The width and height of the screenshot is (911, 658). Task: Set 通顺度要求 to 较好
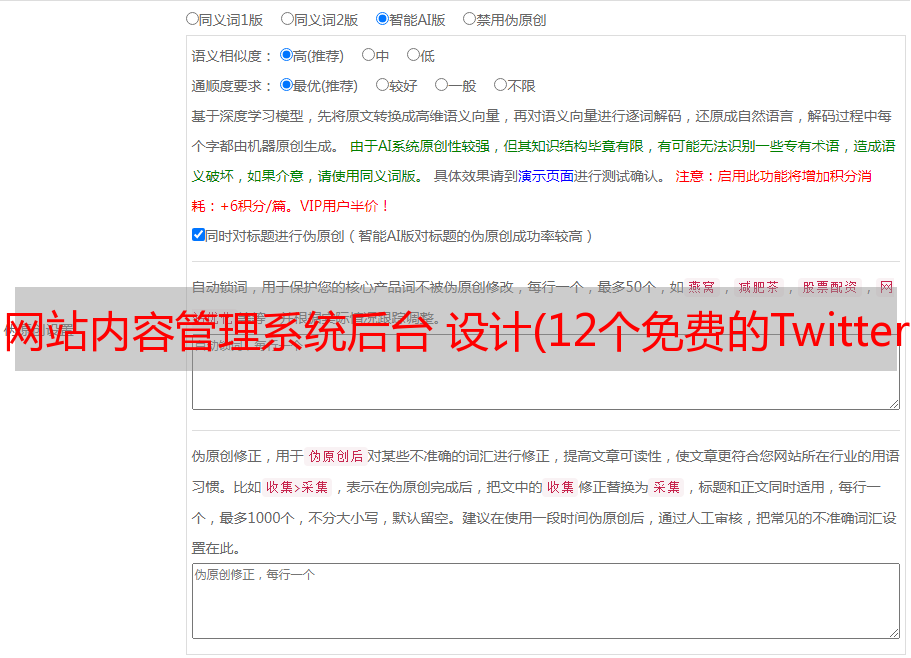[x=382, y=85]
